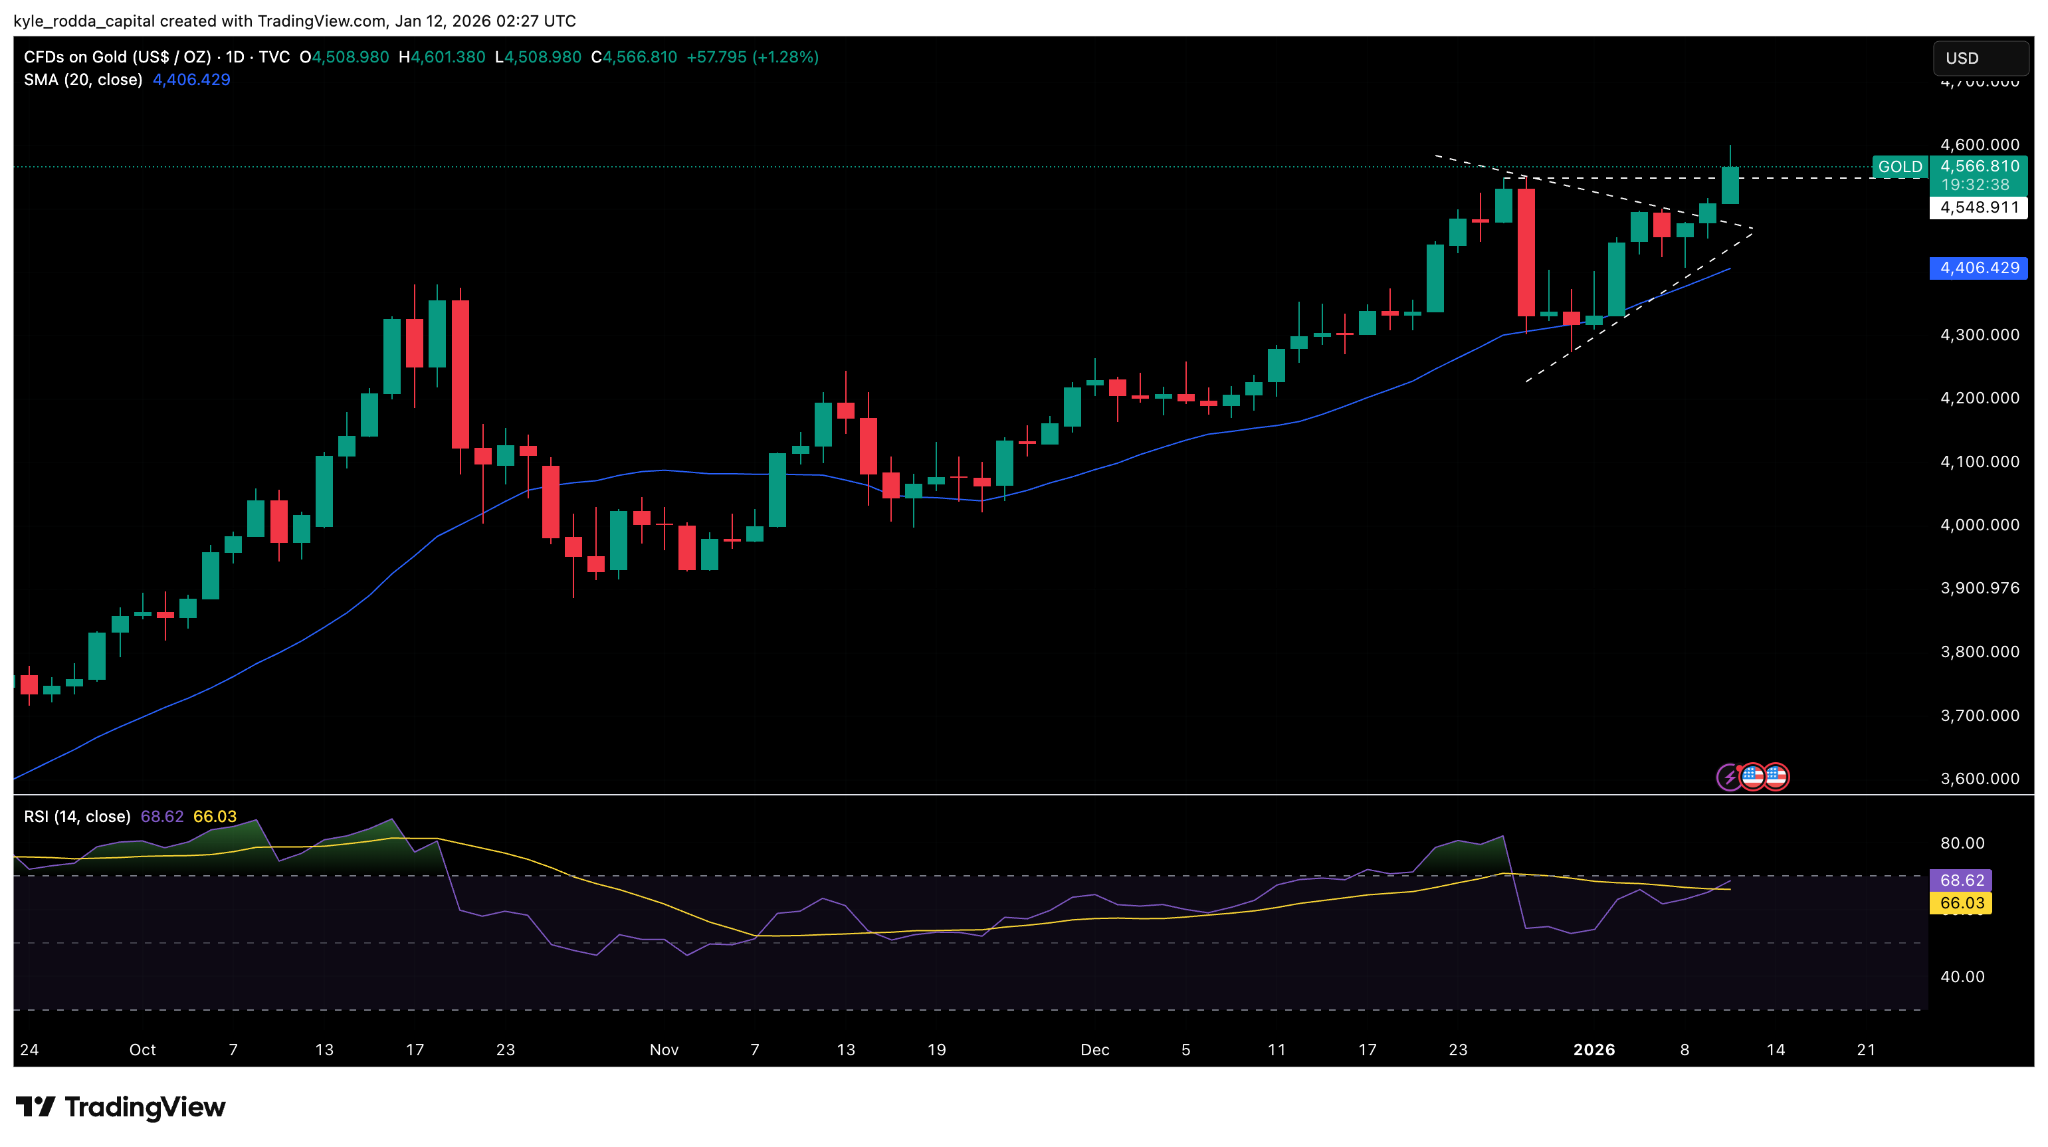The image size is (2048, 1147).
Task: Click the 4,566.810 current price label
Action: pos(1979,166)
